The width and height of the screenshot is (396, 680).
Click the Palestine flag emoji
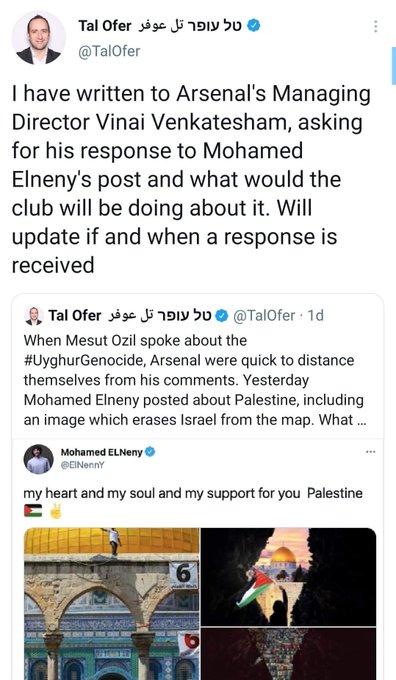[33, 511]
